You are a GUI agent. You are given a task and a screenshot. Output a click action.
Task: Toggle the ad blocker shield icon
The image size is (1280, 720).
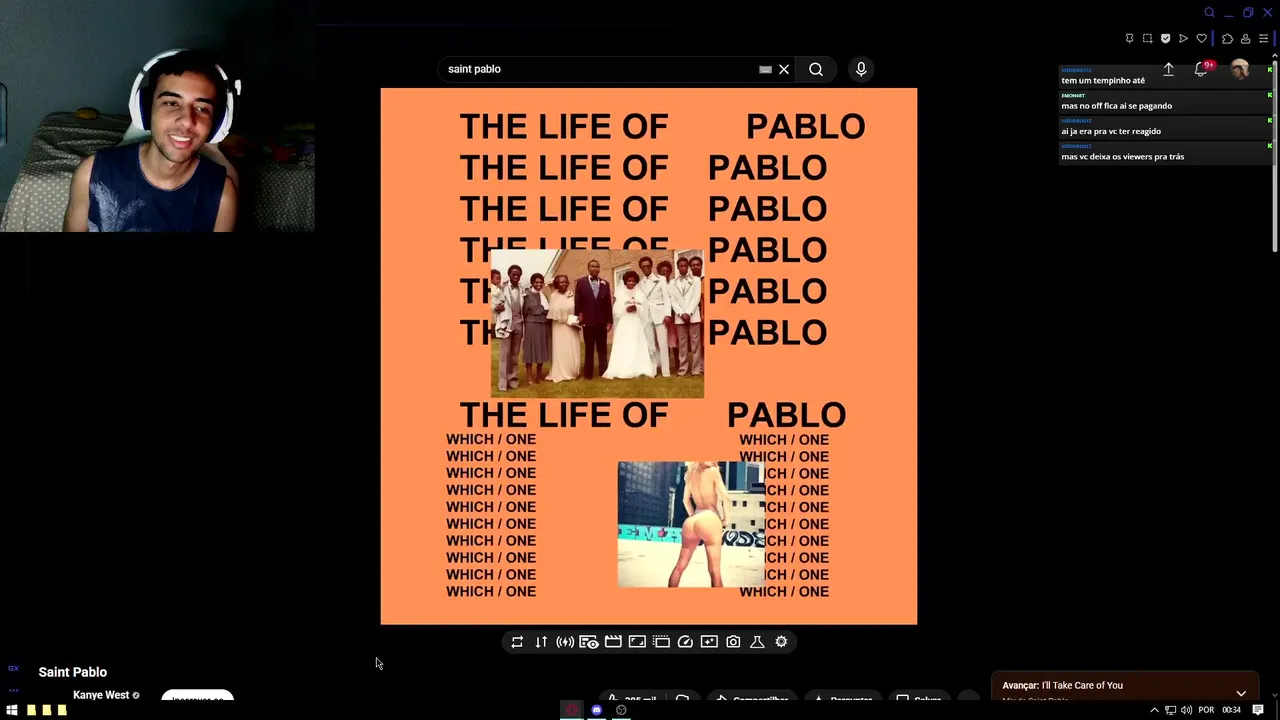coord(1165,39)
